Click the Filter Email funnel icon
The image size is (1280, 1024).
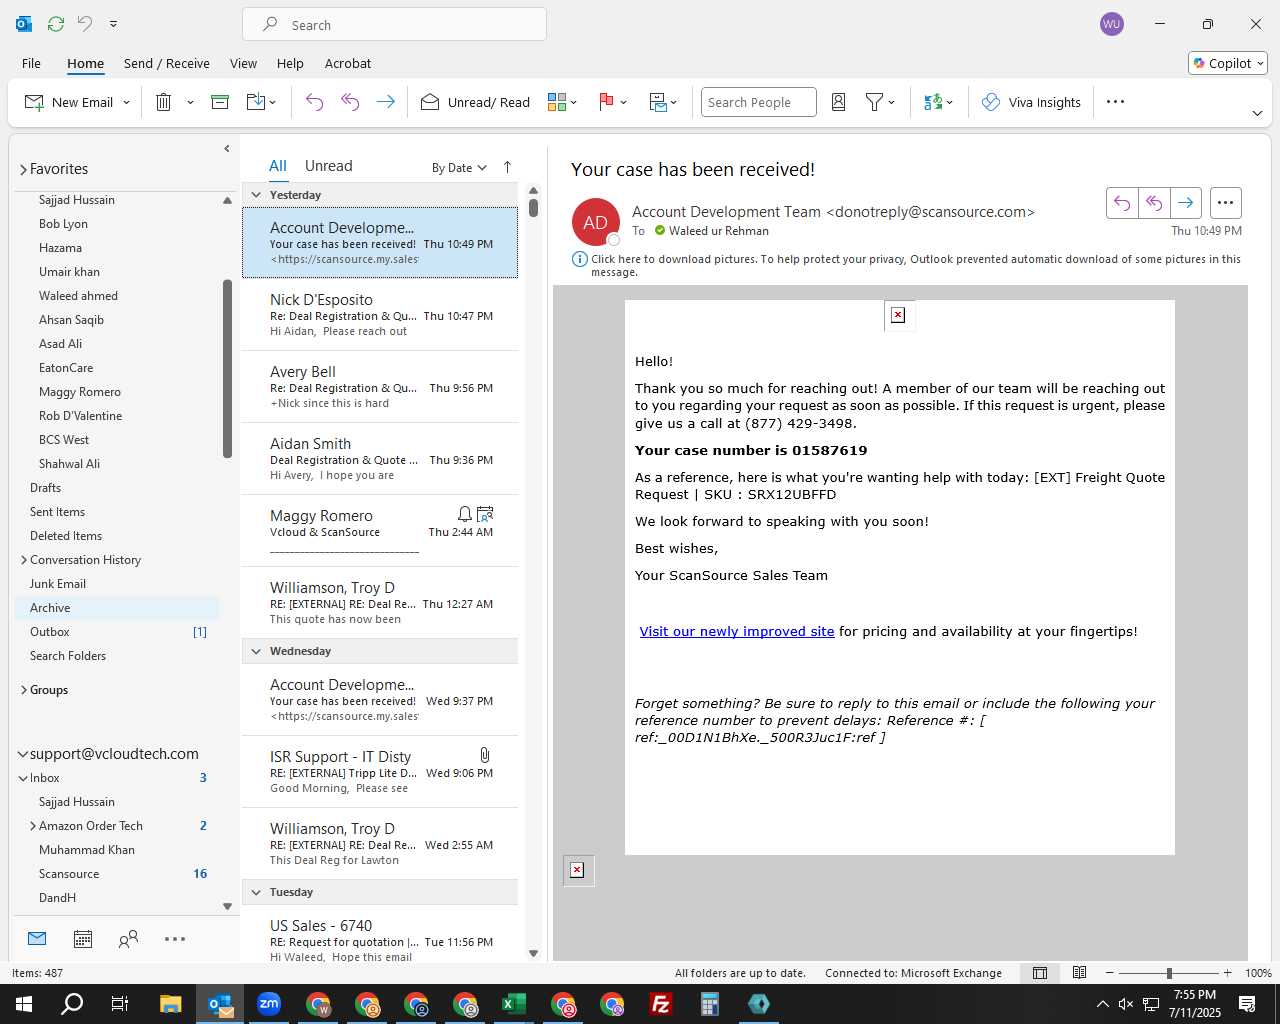pyautogui.click(x=874, y=102)
